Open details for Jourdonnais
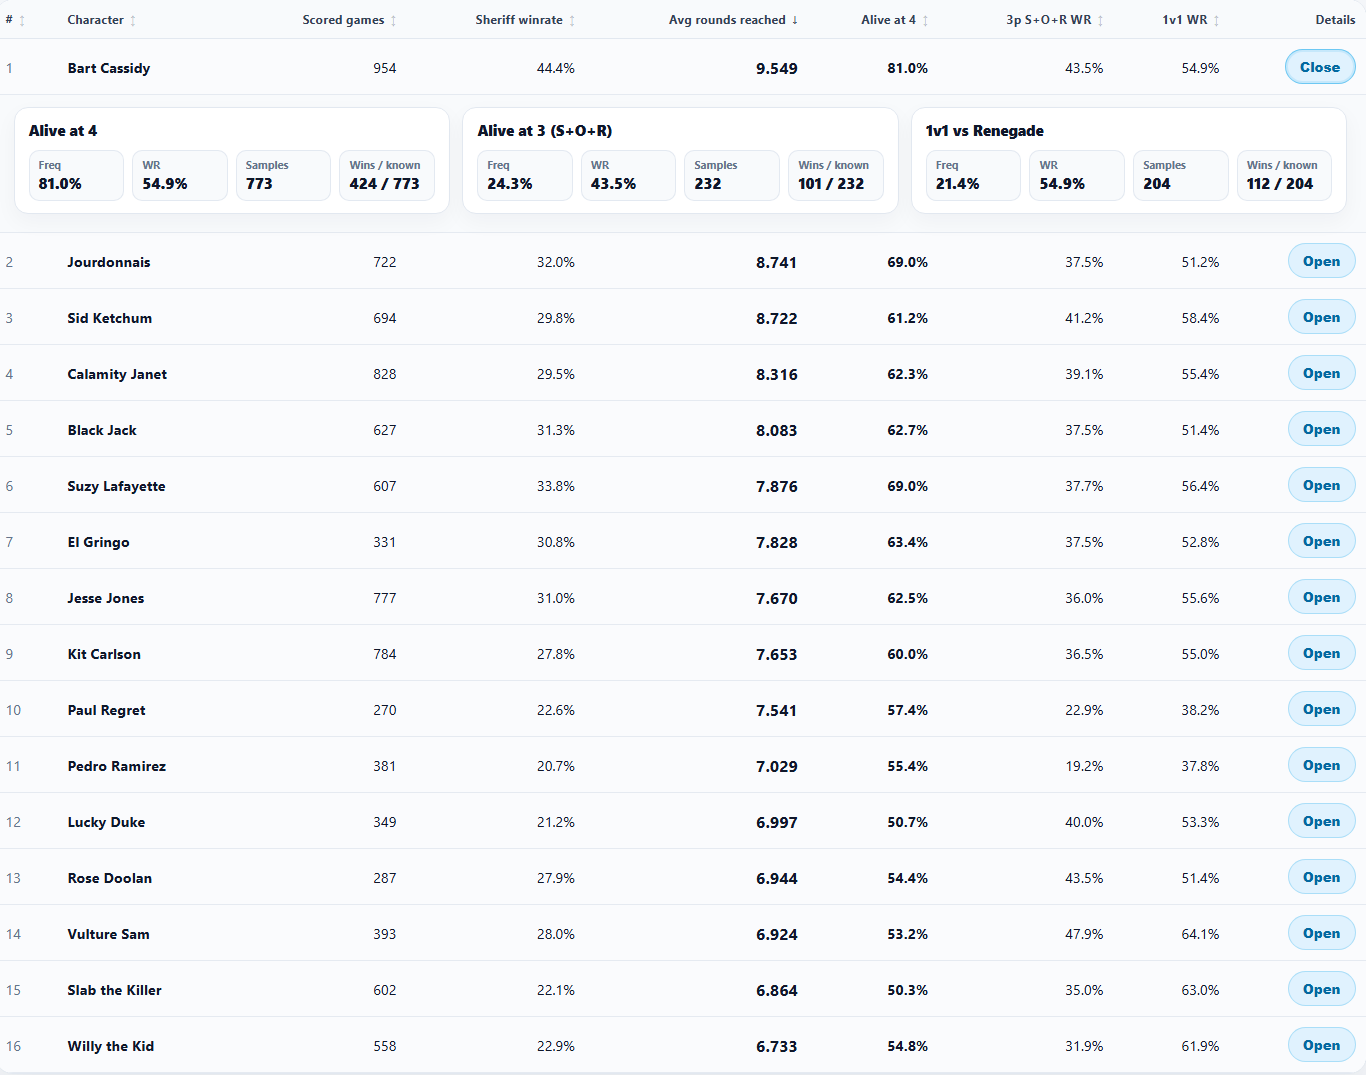 (x=1321, y=261)
